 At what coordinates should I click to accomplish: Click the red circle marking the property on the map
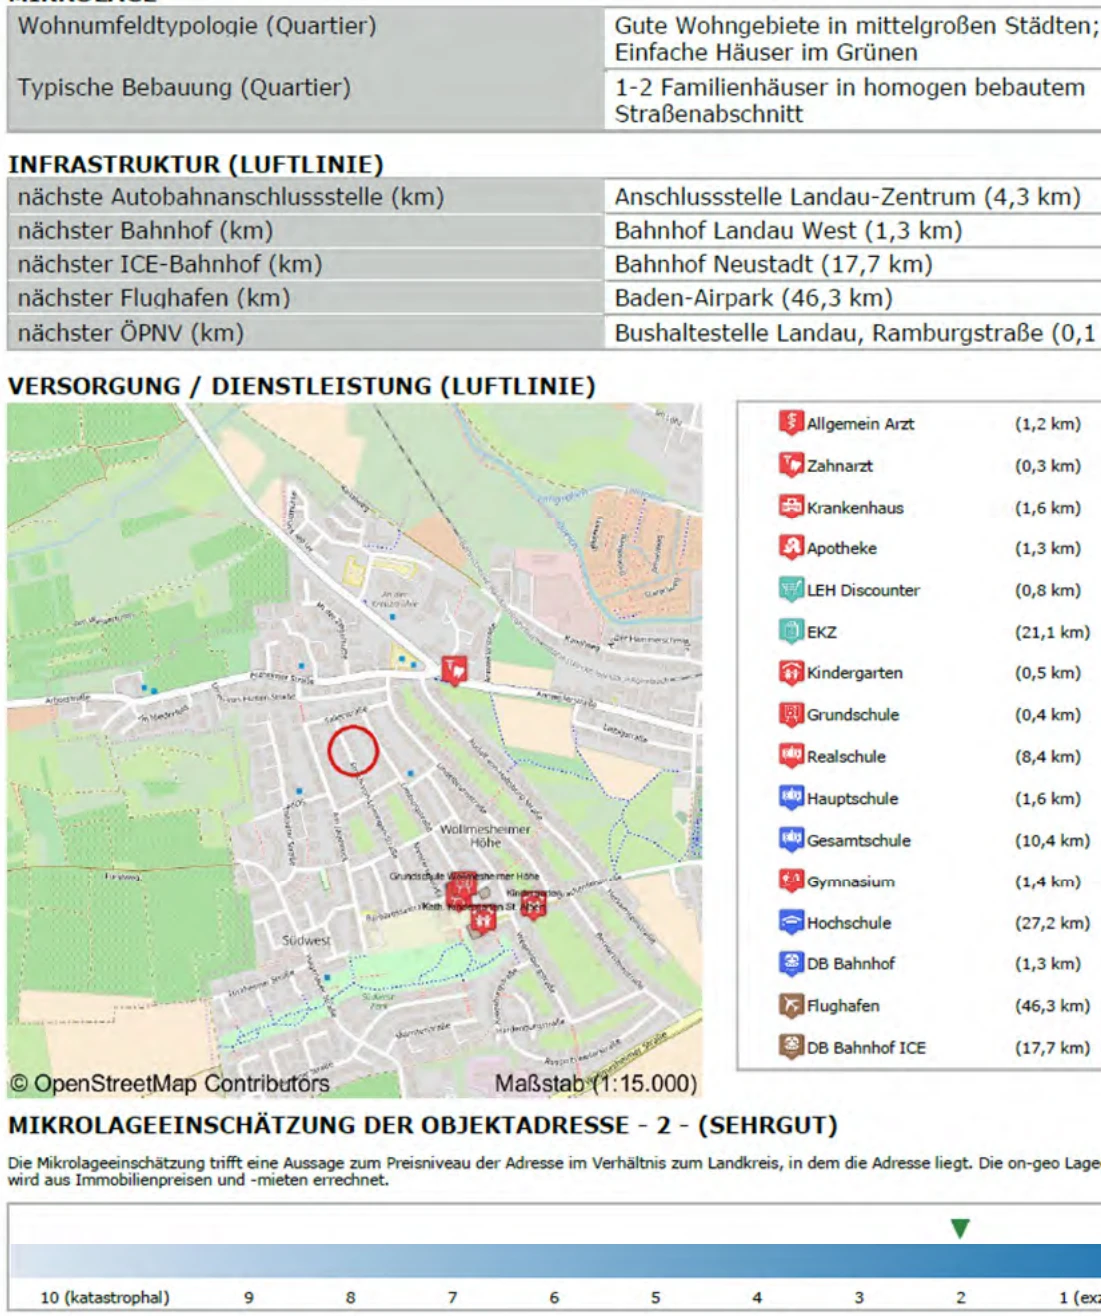(353, 752)
